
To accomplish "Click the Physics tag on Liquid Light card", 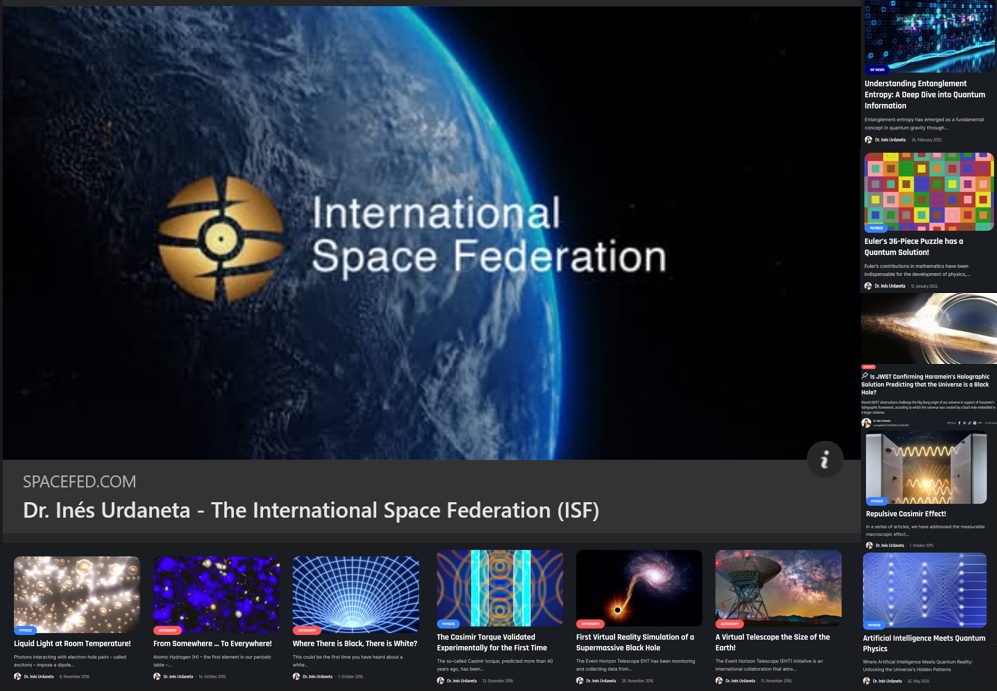I will pyautogui.click(x=26, y=630).
